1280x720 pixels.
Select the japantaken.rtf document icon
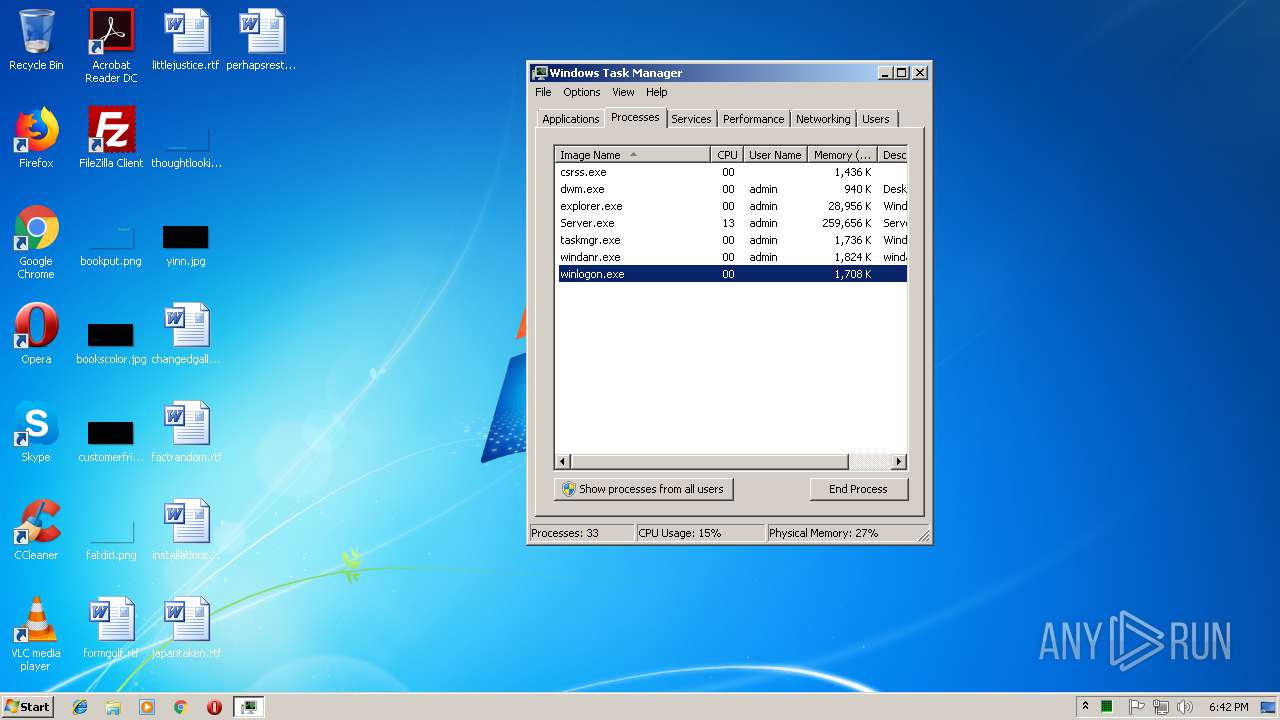[x=186, y=628]
